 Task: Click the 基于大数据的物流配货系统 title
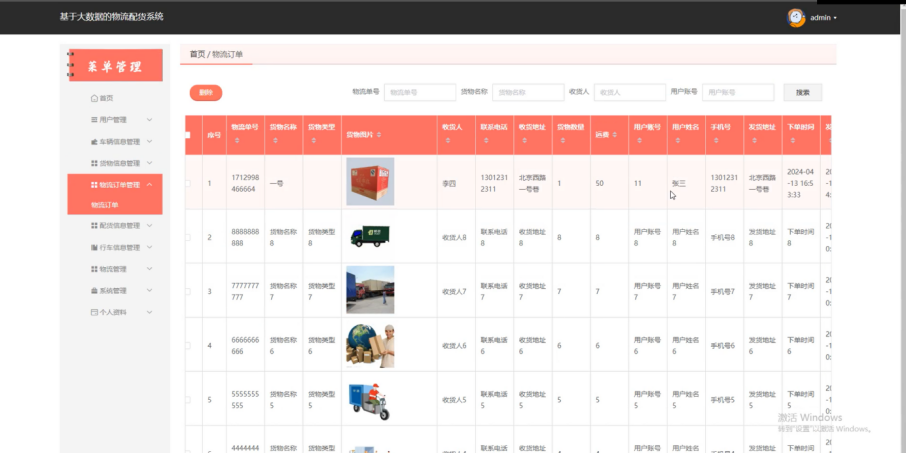point(112,17)
